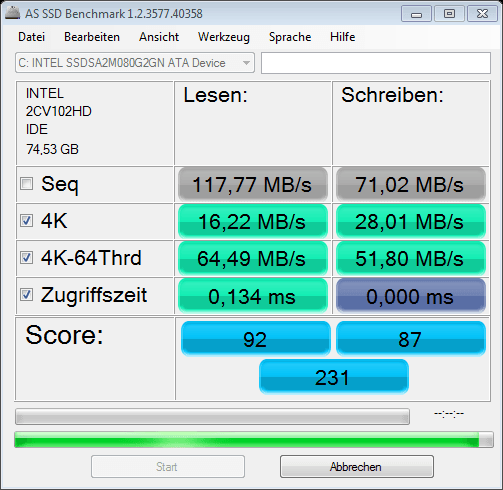Click the empty text field beside drive selector
Viewport: 503px width, 490px height.
coord(376,63)
